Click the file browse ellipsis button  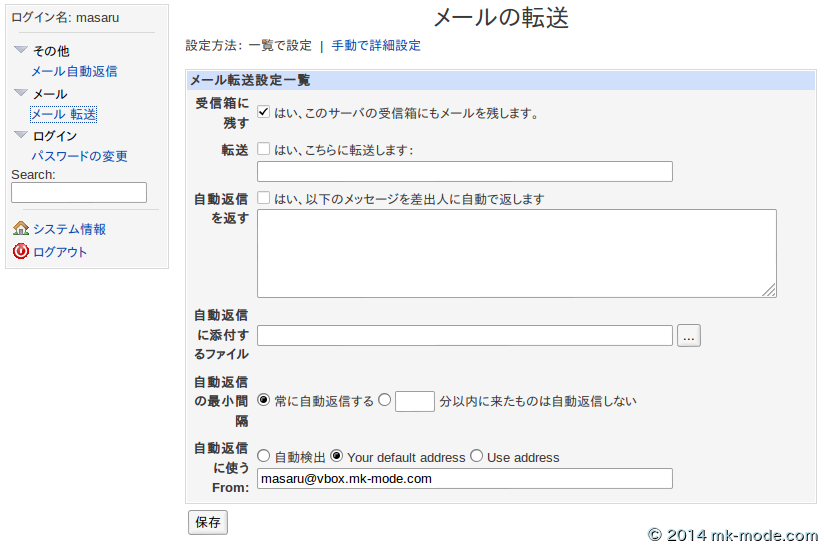click(688, 336)
